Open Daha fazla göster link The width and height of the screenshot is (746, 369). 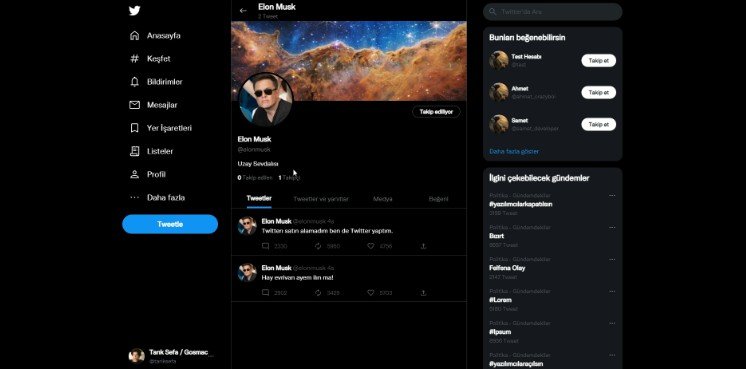pyautogui.click(x=514, y=151)
